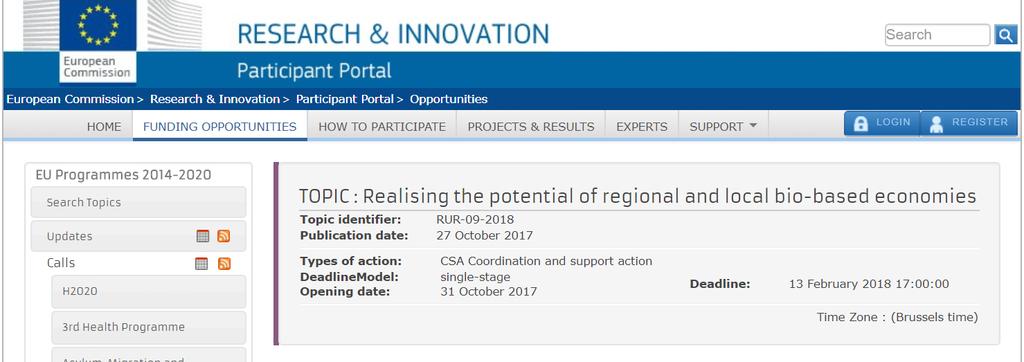This screenshot has height=362, width=1024.
Task: Follow the Participant Portal breadcrumb link
Action: pos(345,99)
